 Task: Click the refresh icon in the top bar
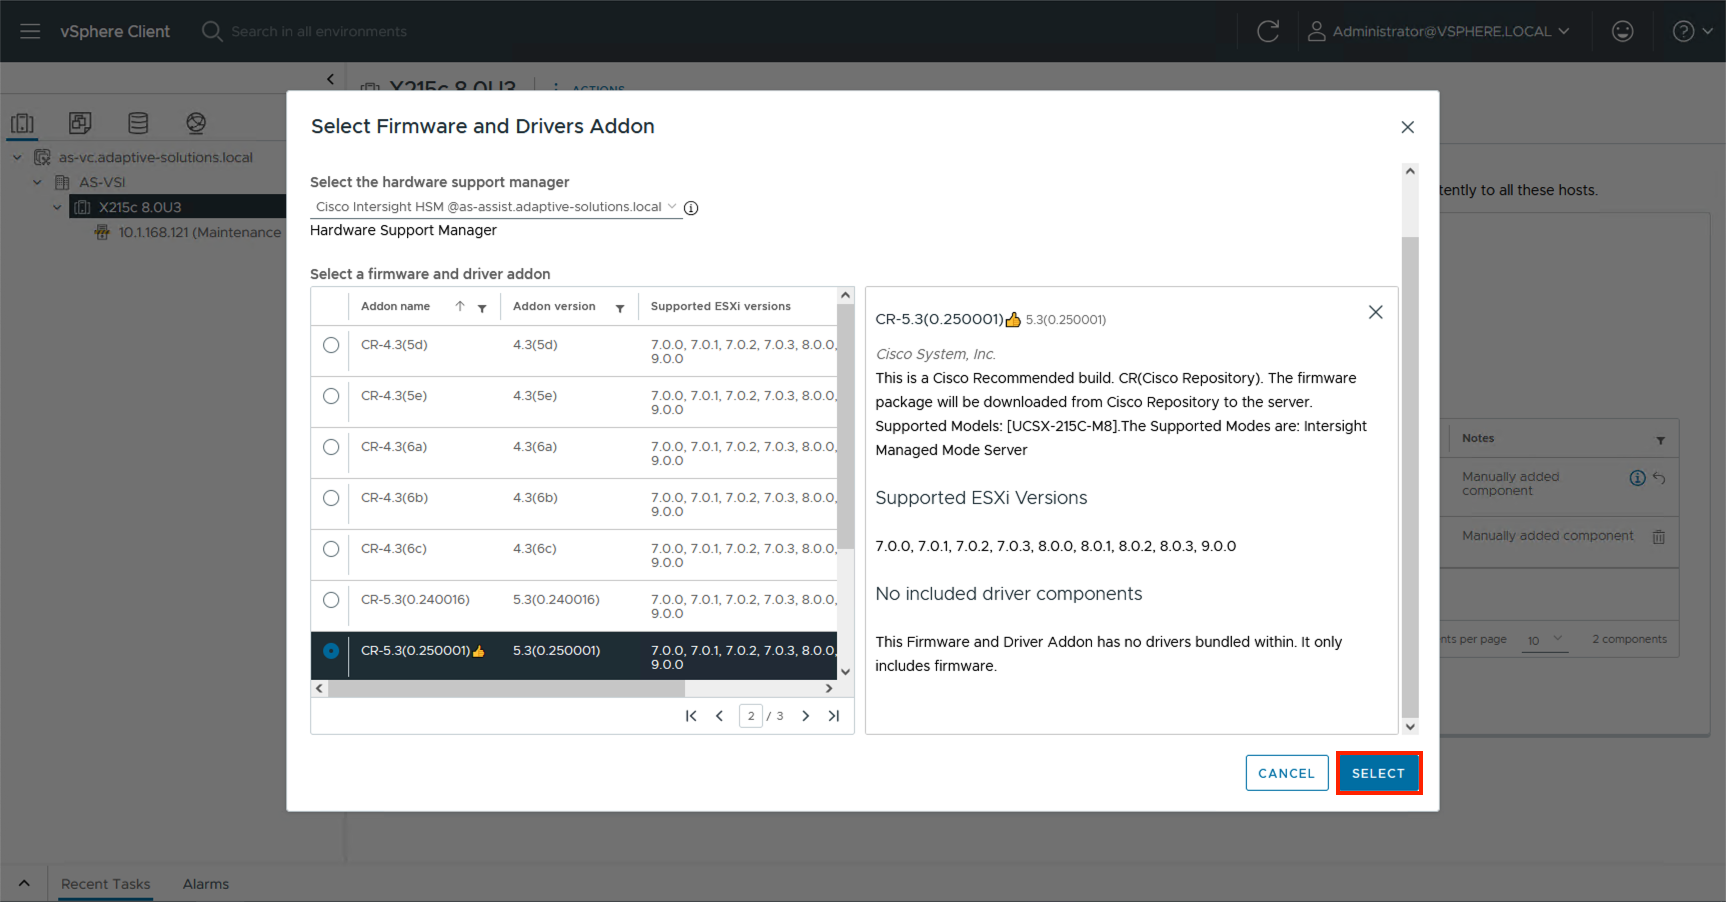[1267, 31]
